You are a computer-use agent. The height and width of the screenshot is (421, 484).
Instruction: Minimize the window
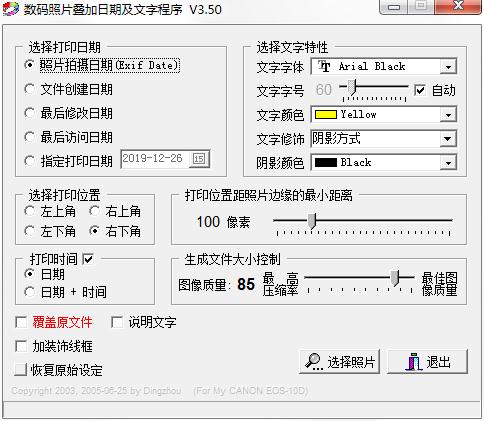tap(394, 7)
